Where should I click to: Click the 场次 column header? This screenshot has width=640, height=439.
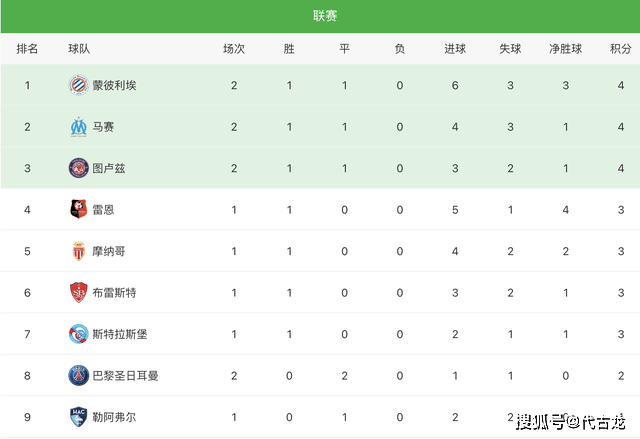234,49
